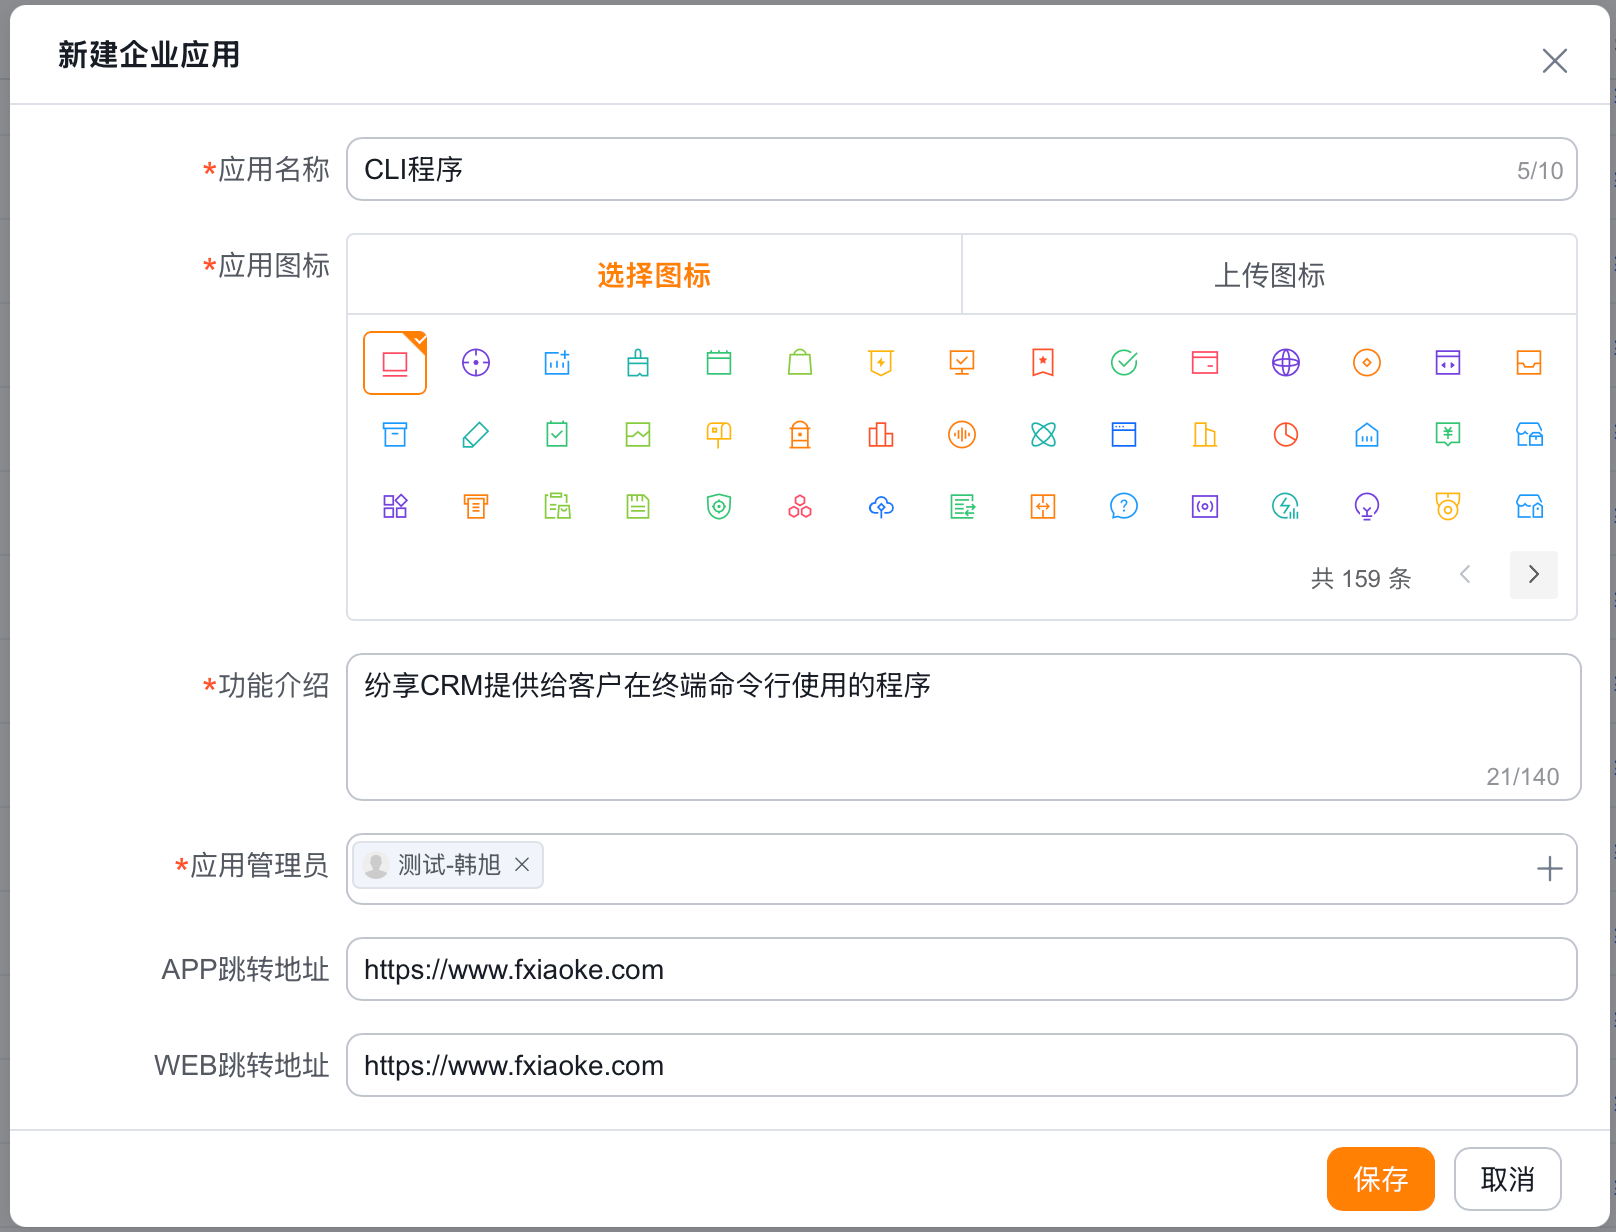Pick the red bar chart icon
Image resolution: width=1616 pixels, height=1232 pixels.
coord(881,434)
